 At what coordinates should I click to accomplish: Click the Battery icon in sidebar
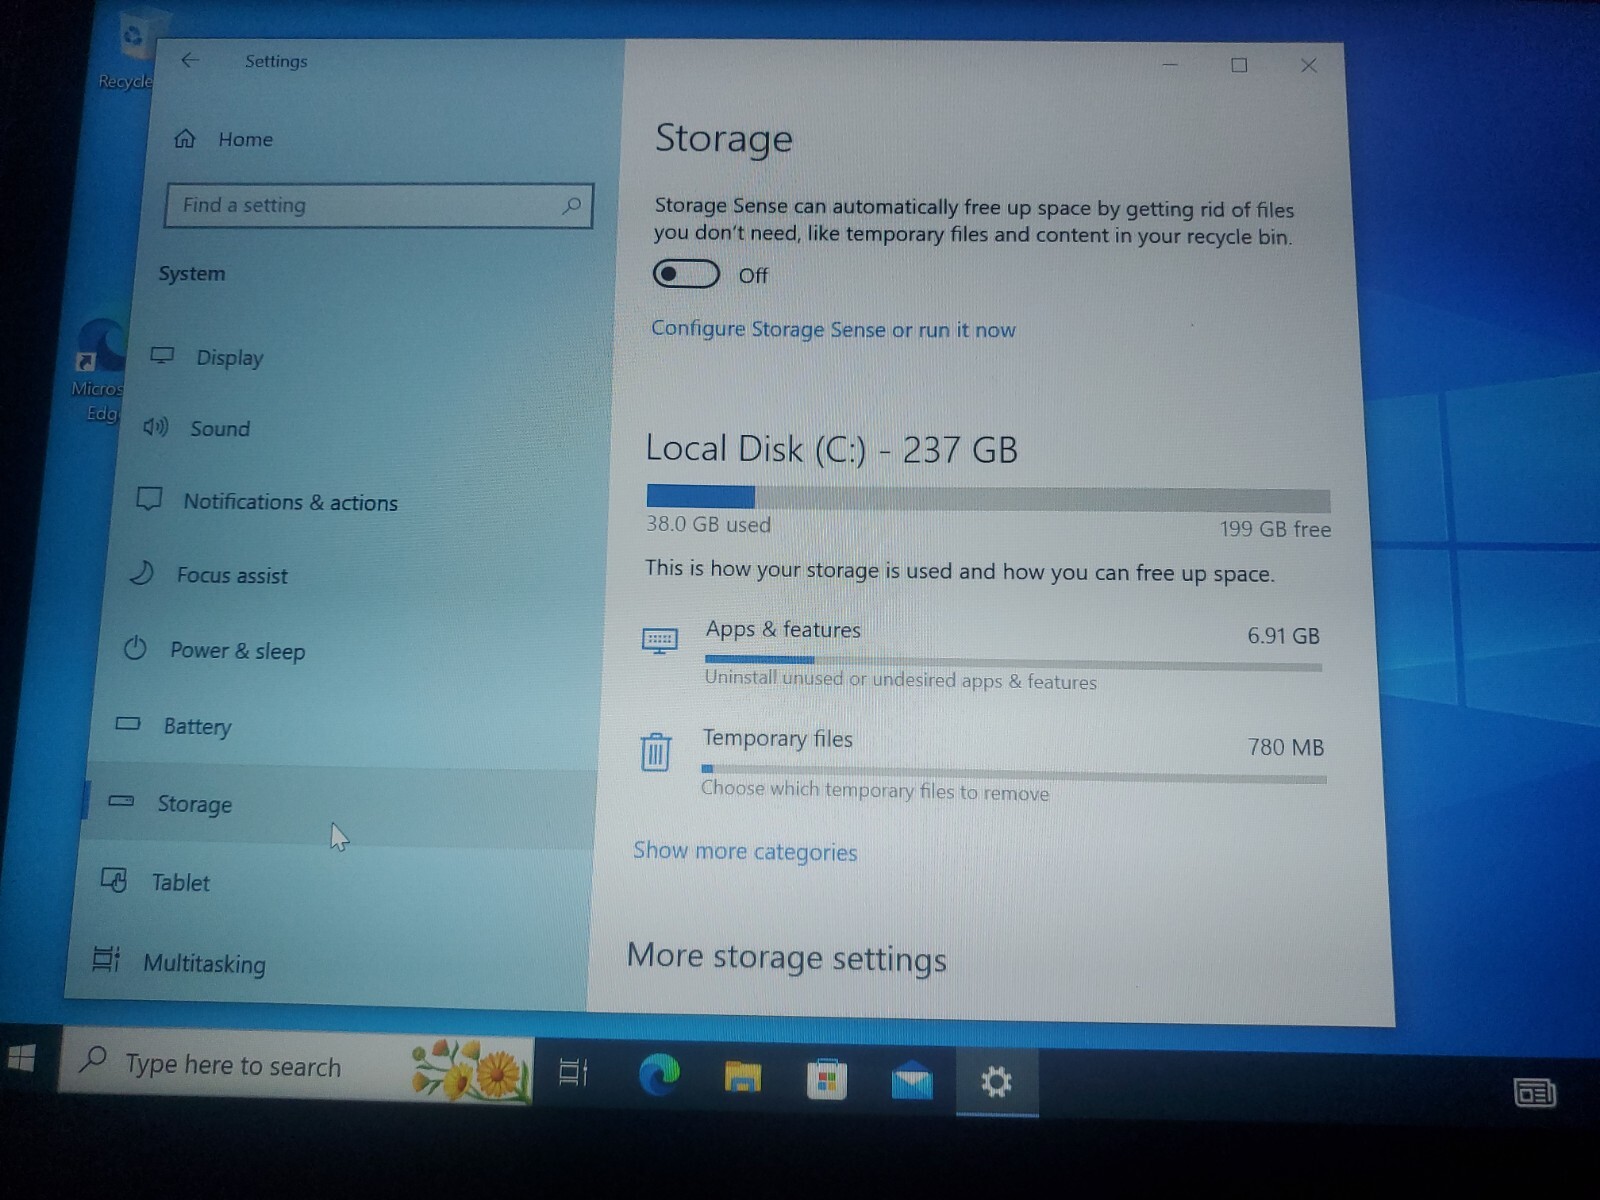128,723
